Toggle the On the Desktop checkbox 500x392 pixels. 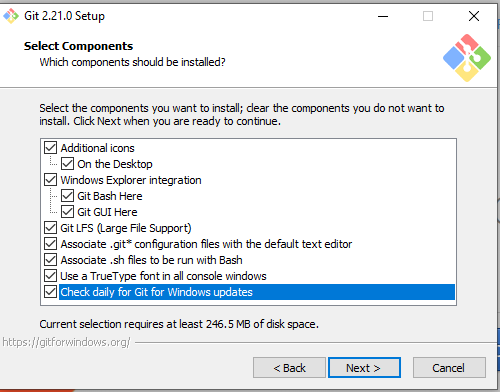tap(67, 163)
